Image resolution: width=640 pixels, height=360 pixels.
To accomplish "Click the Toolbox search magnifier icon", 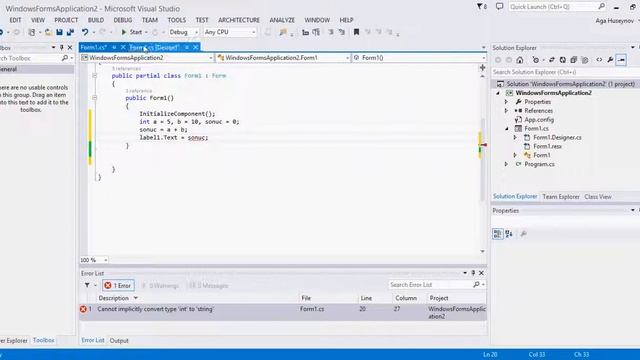I will tap(64, 58).
